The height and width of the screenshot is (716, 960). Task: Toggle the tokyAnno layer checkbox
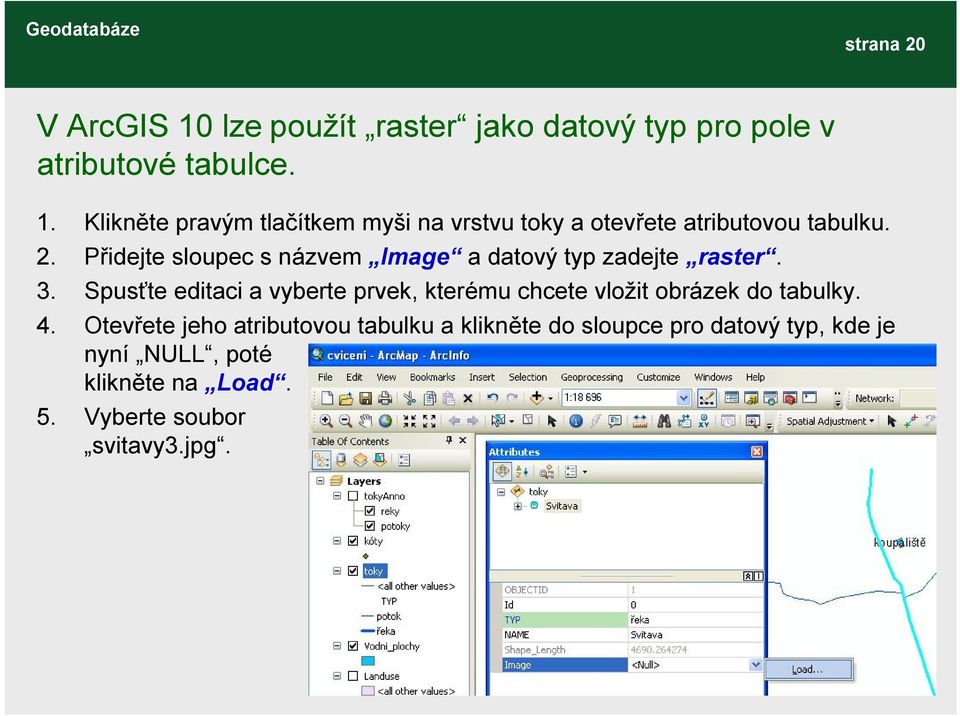click(x=353, y=496)
